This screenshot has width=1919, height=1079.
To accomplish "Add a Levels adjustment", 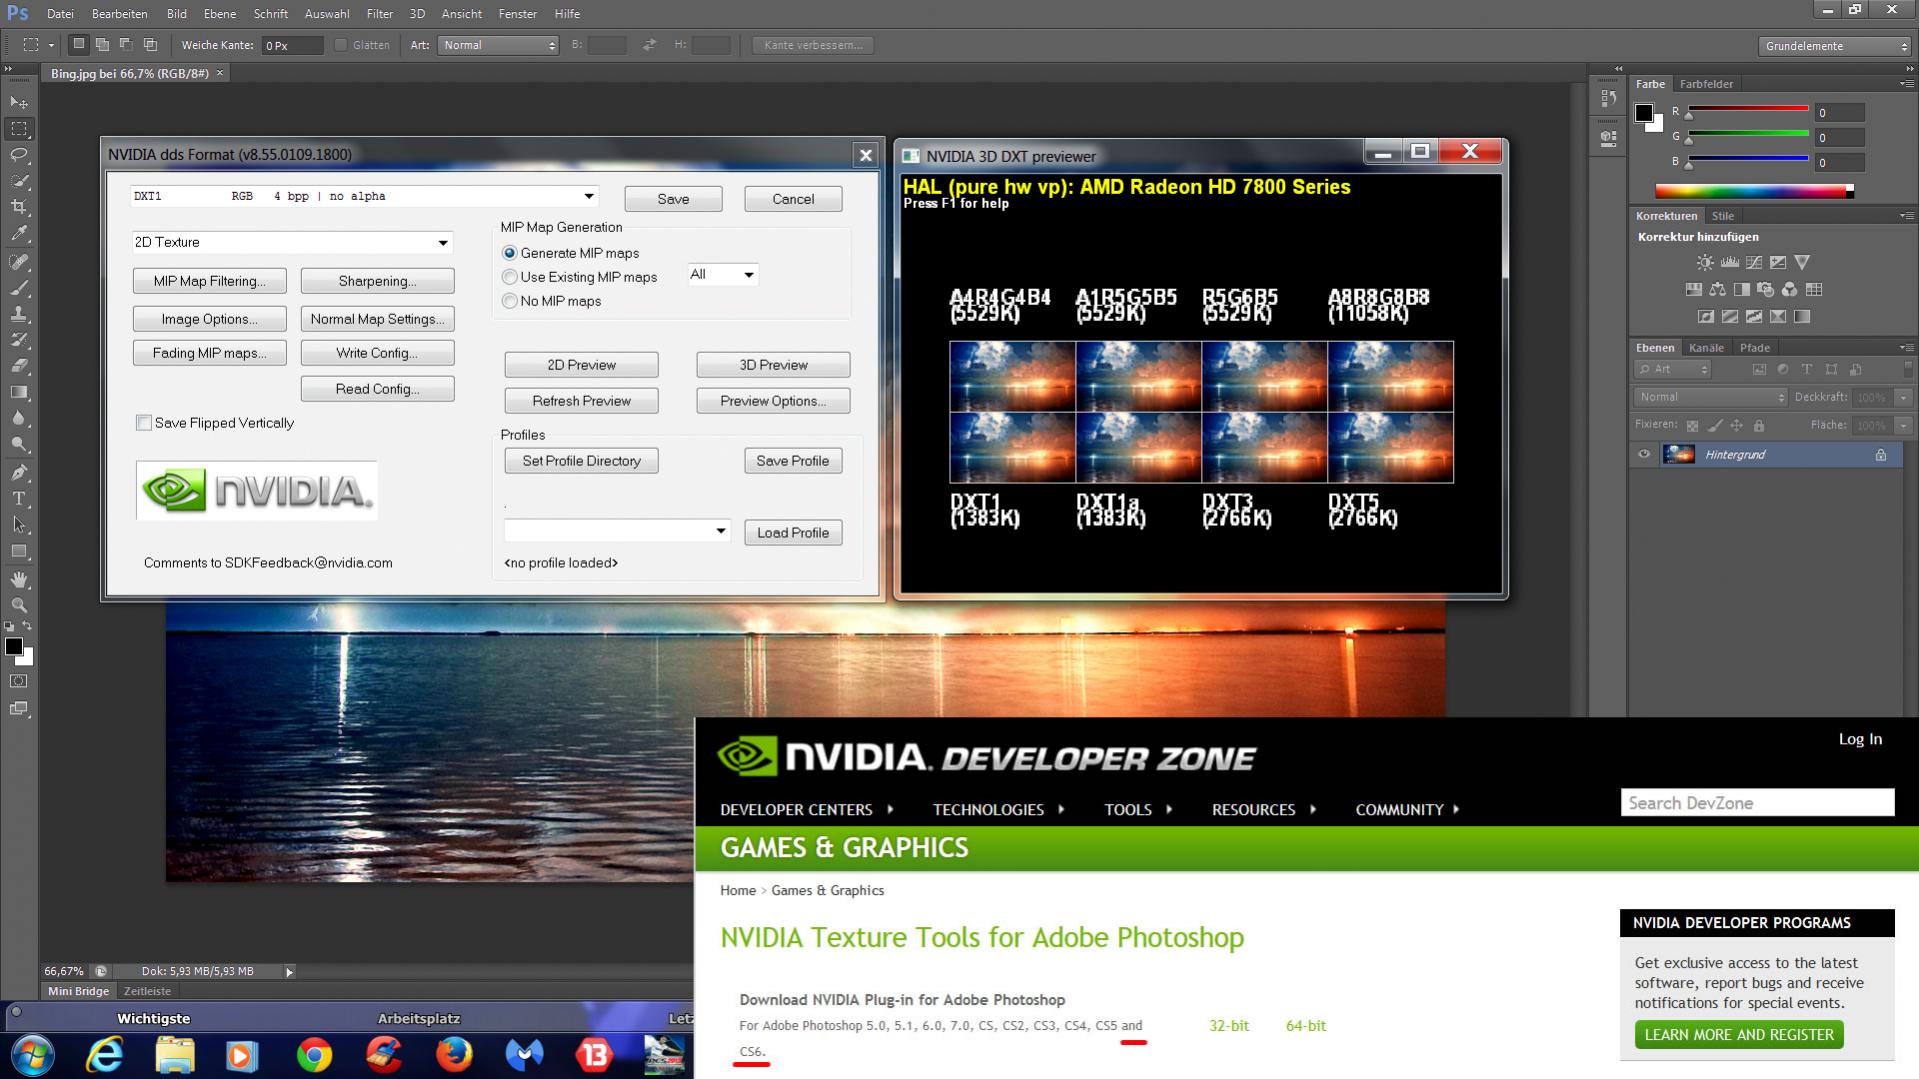I will click(1729, 262).
